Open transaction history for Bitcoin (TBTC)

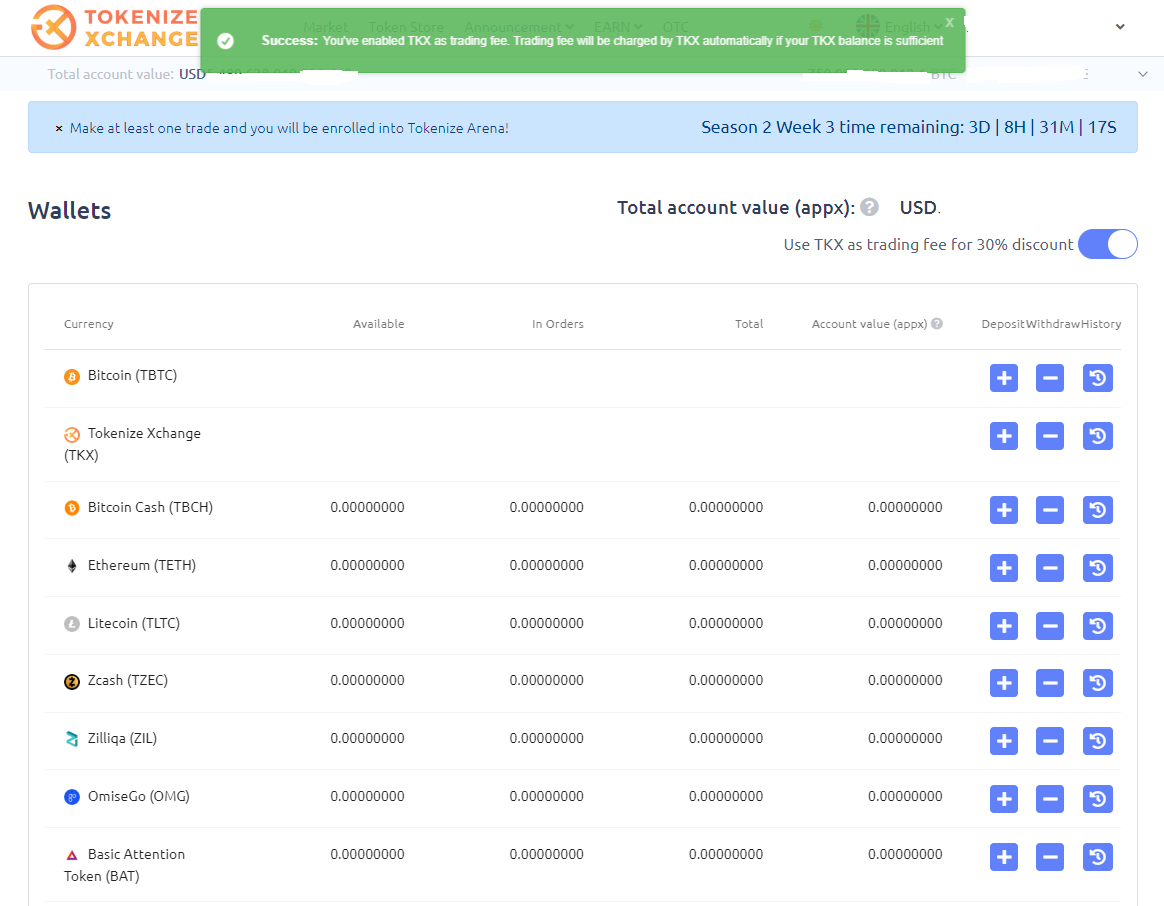(1098, 378)
